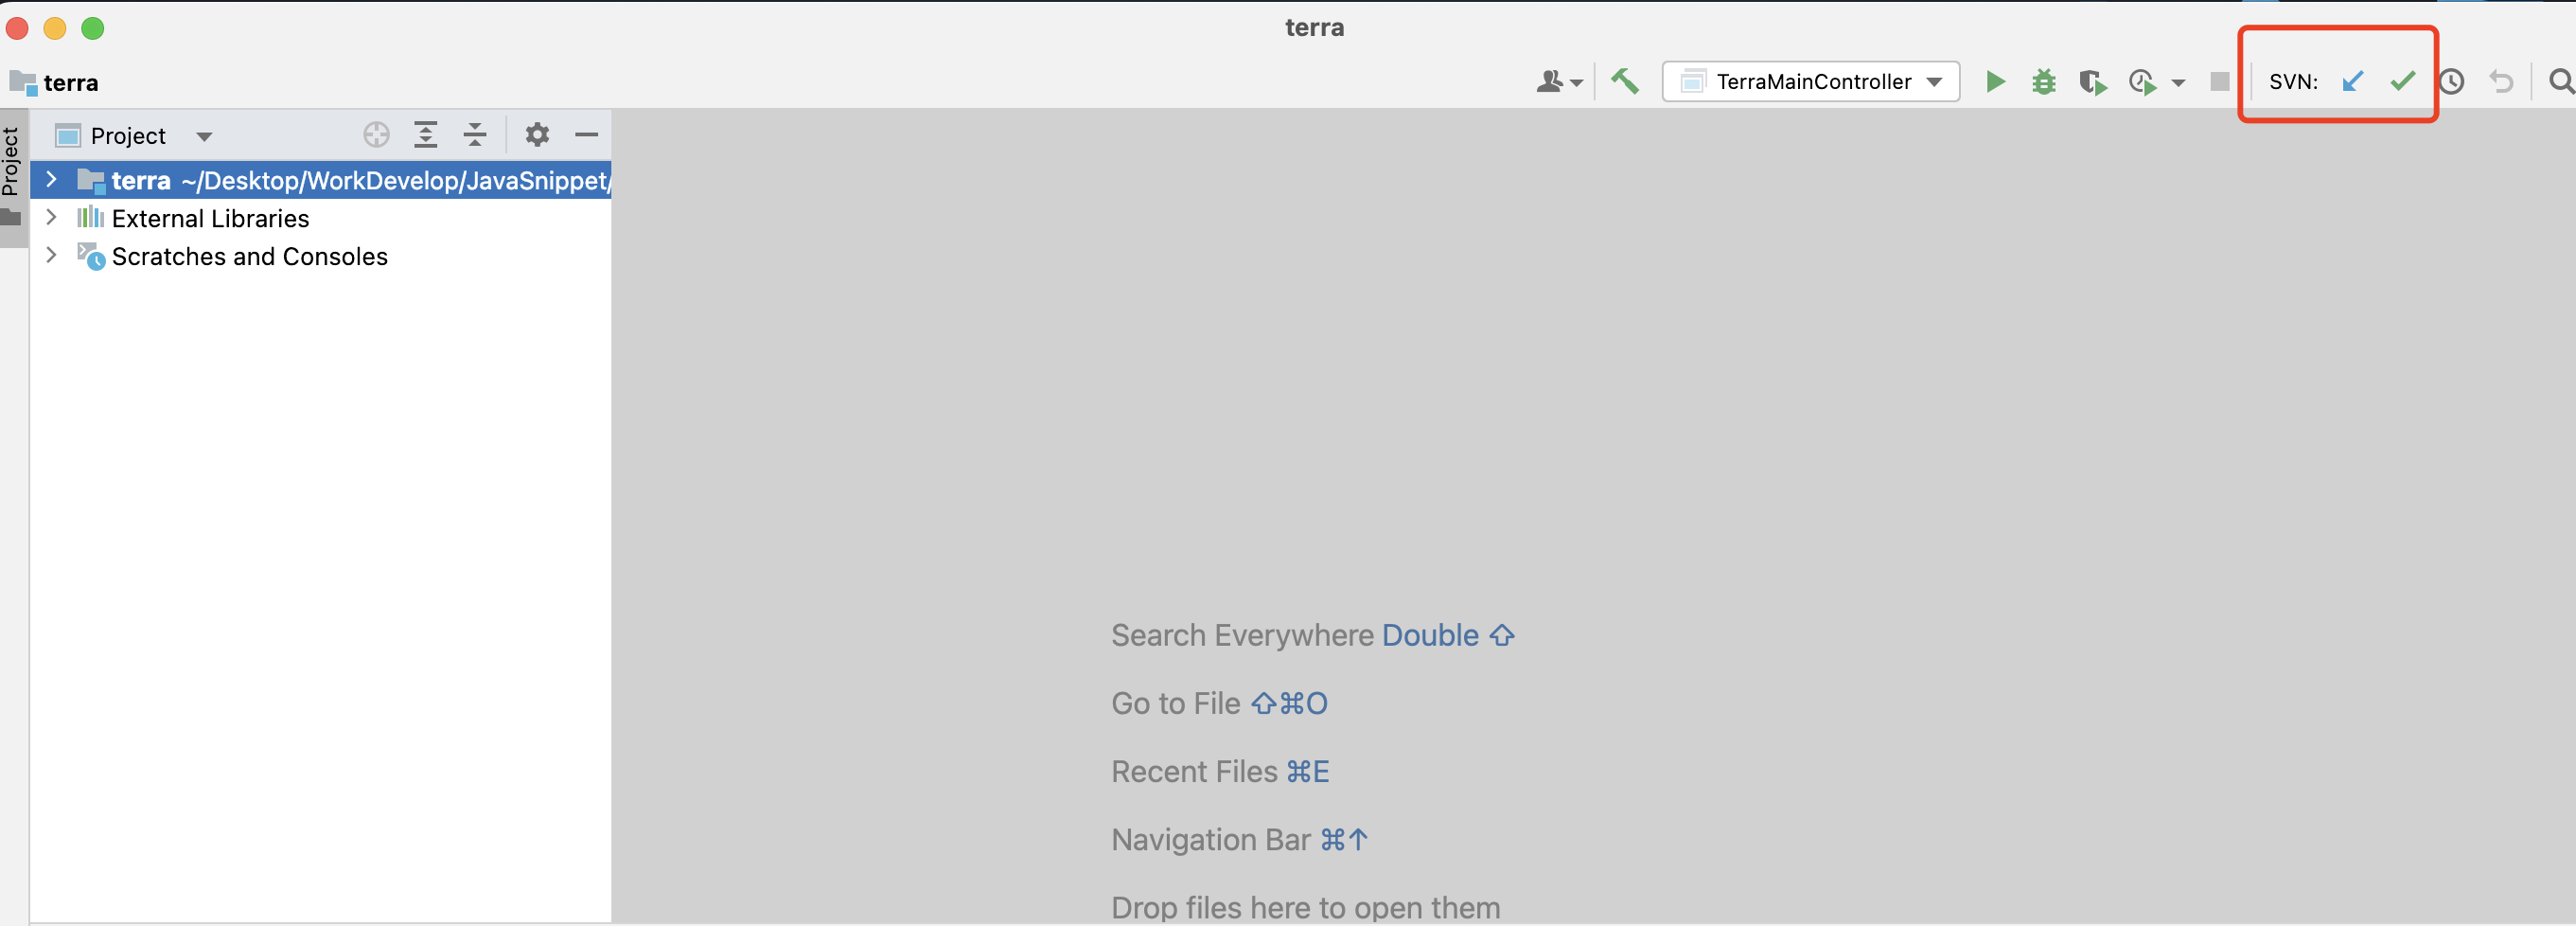The height and width of the screenshot is (926, 2576).
Task: Open the Project view selector dropdown
Action: (134, 136)
